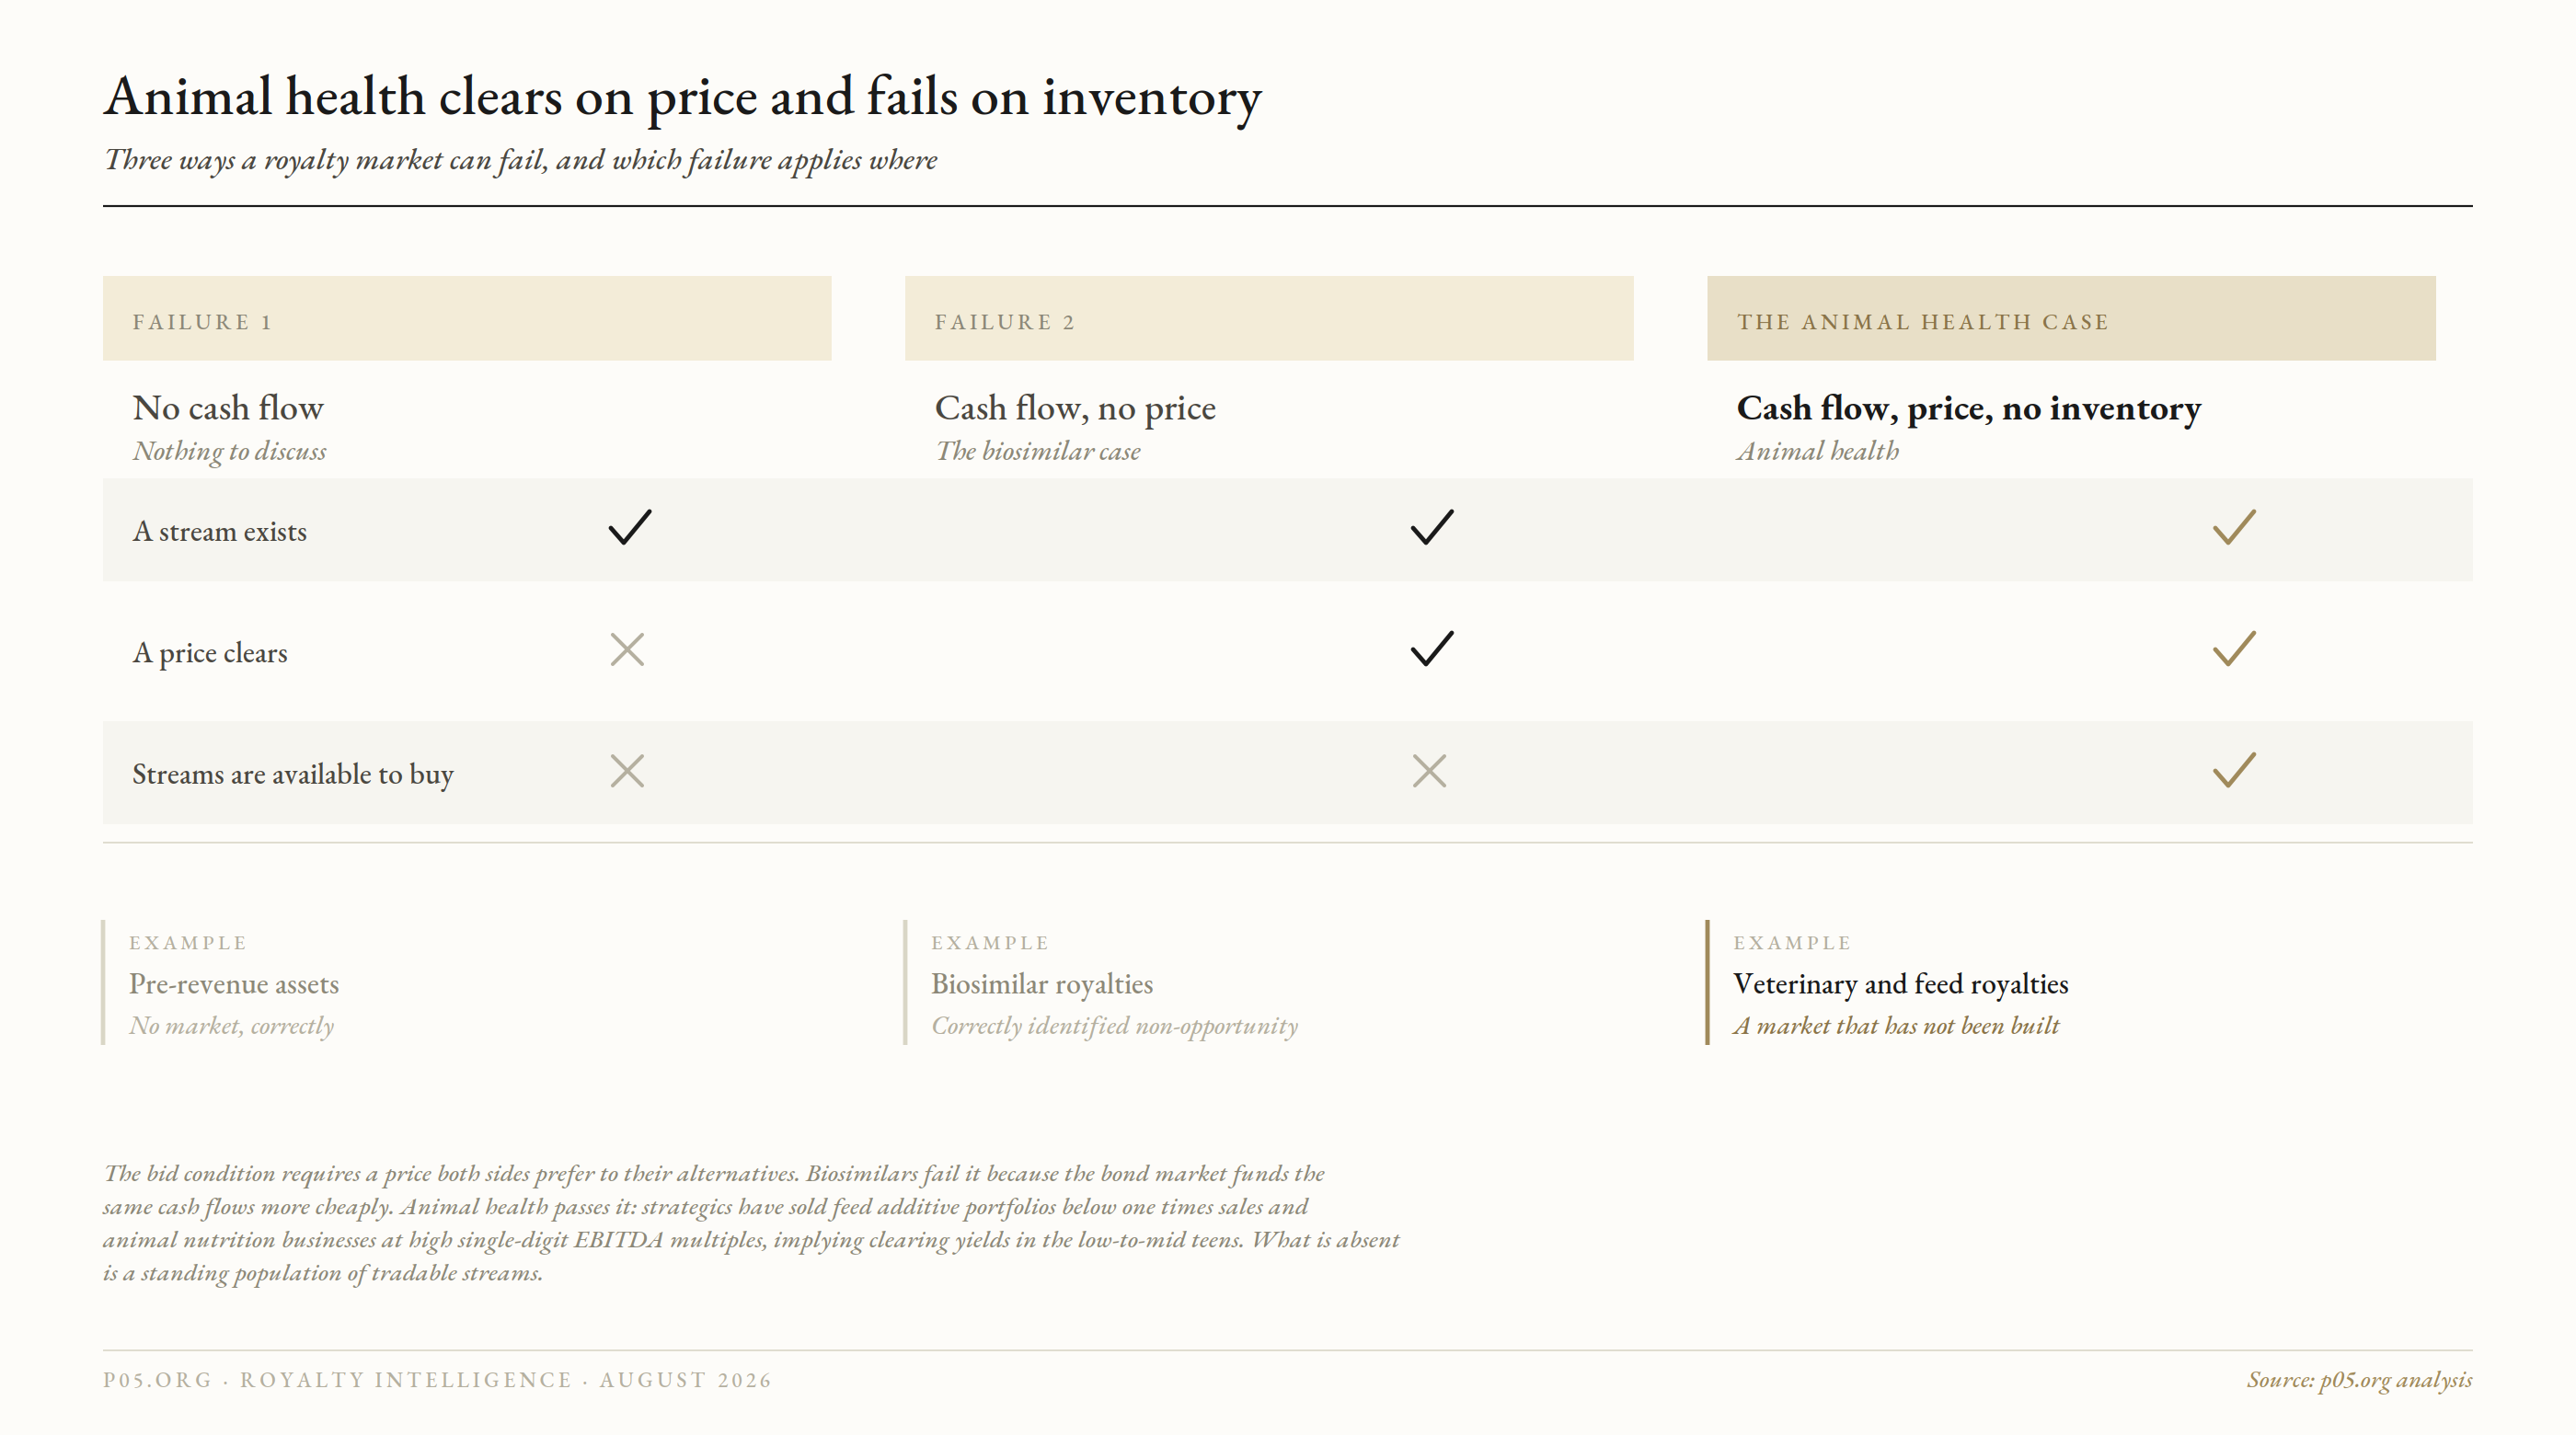Click the 'Source: p05.org analysis' footer text
The image size is (2576, 1435).
pyautogui.click(x=2359, y=1380)
